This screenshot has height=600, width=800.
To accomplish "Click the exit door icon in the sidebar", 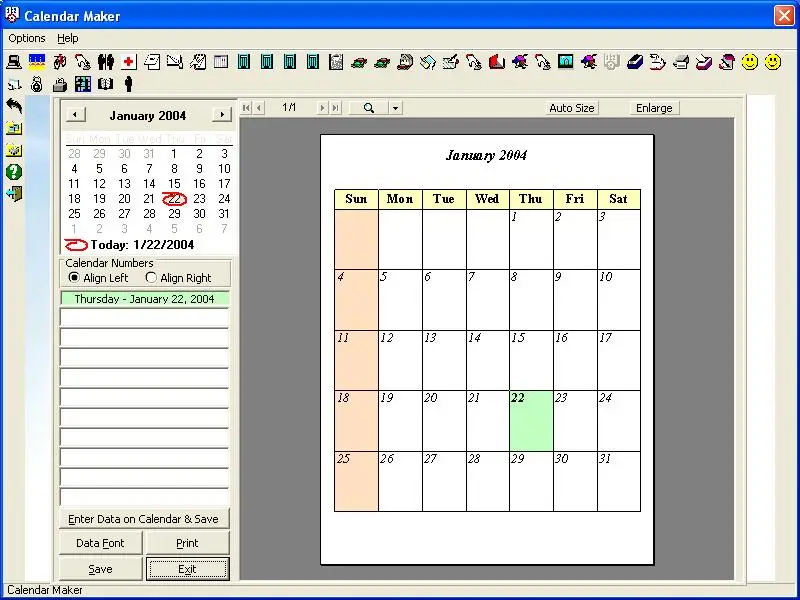I will tap(14, 194).
